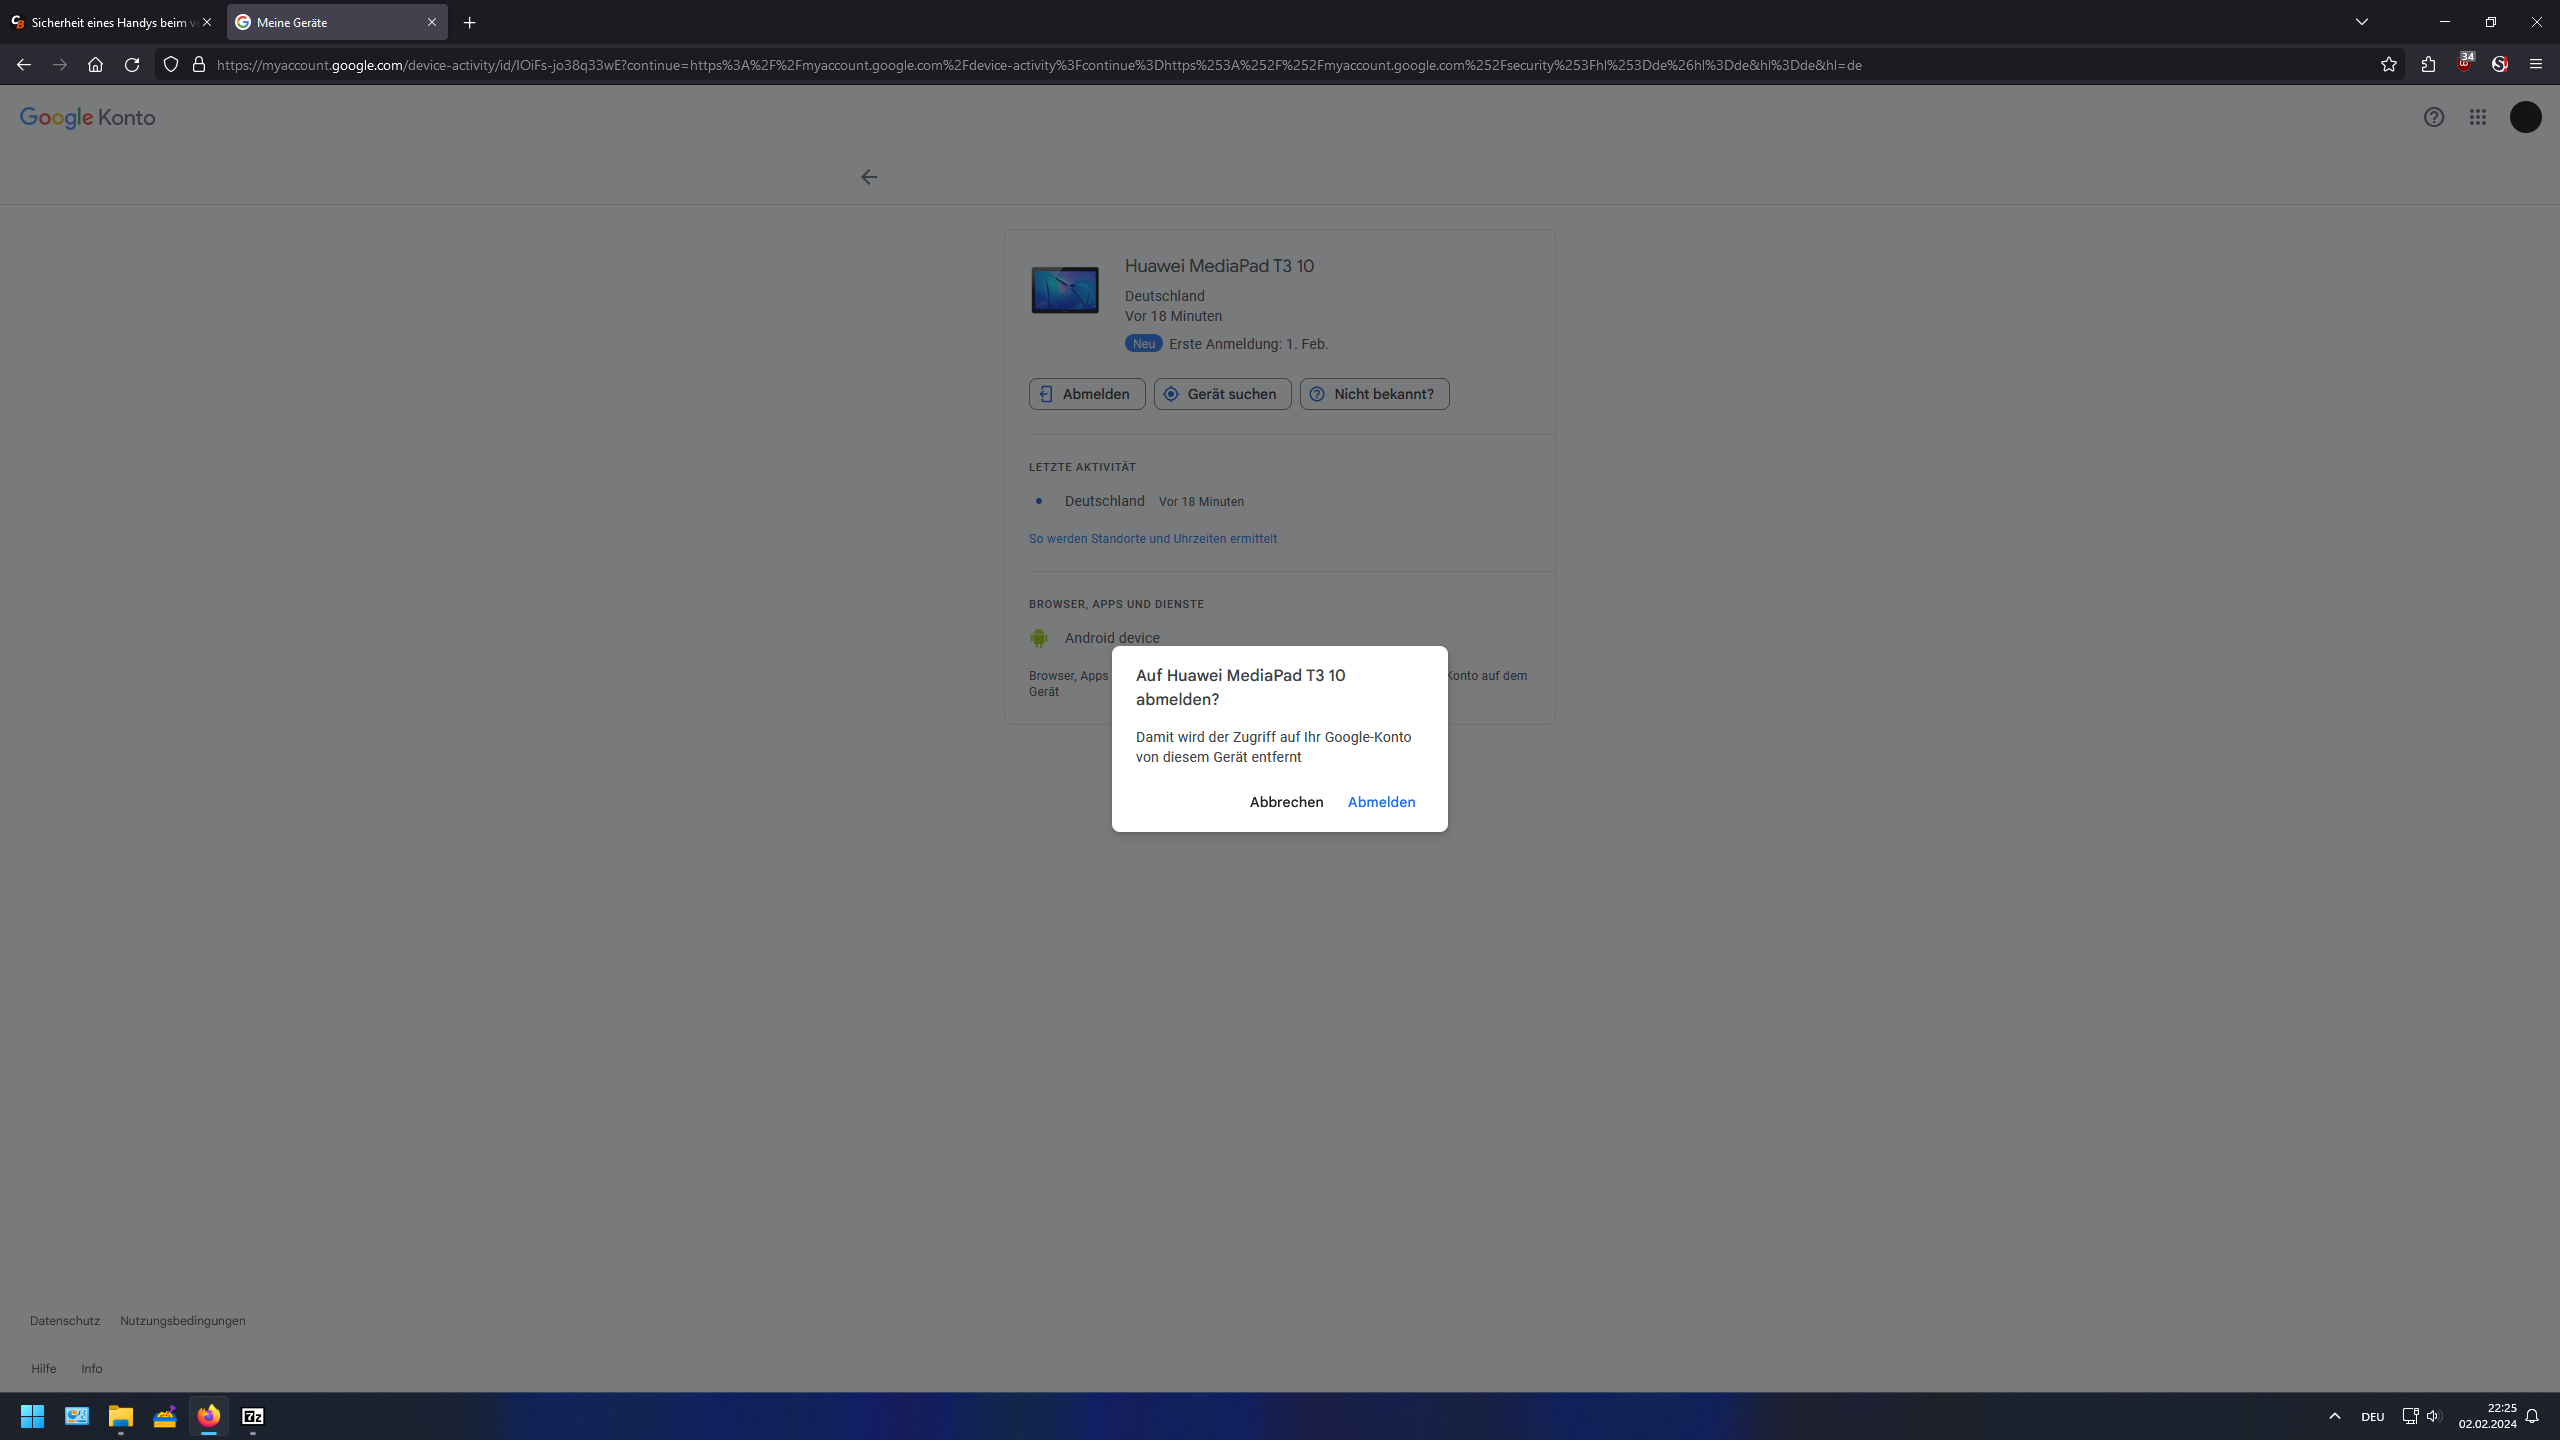Expand hidden system tray icons

coord(2335,1416)
